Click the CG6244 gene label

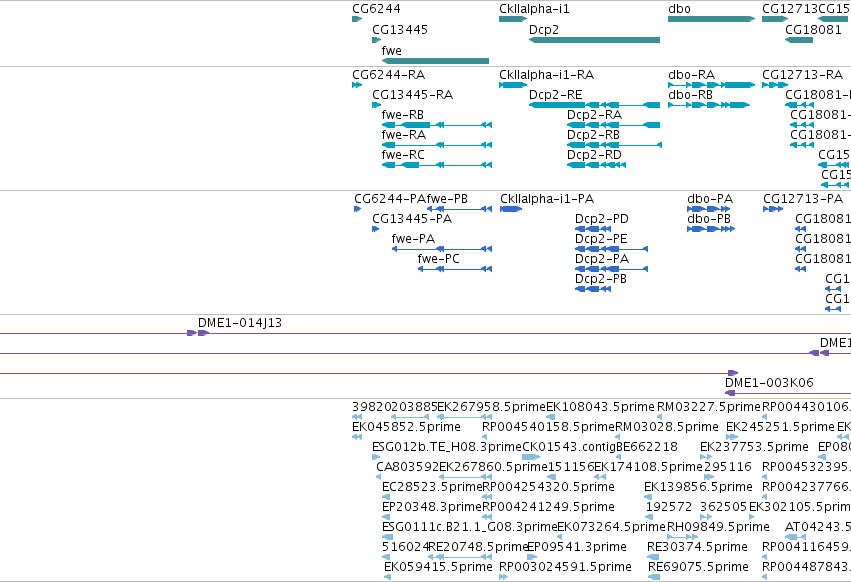(376, 9)
